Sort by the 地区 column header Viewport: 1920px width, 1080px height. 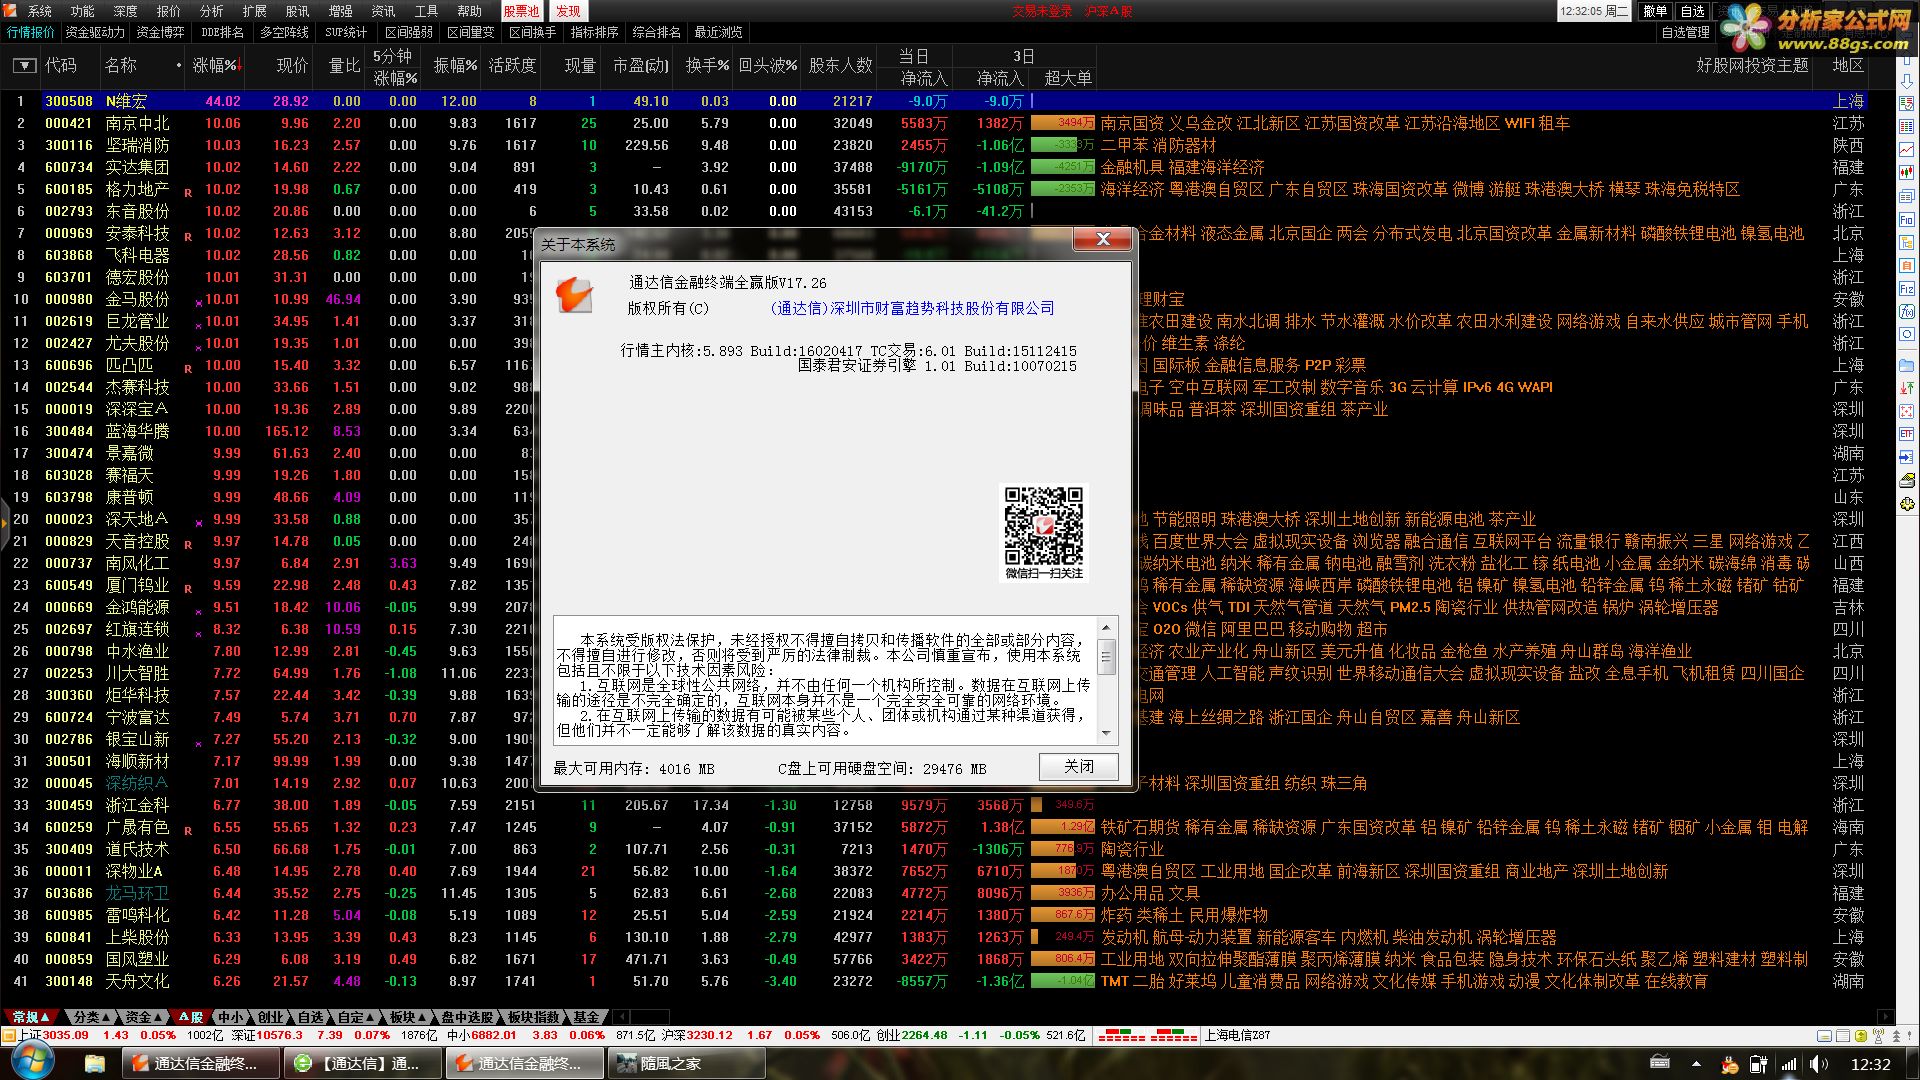[x=1848, y=65]
